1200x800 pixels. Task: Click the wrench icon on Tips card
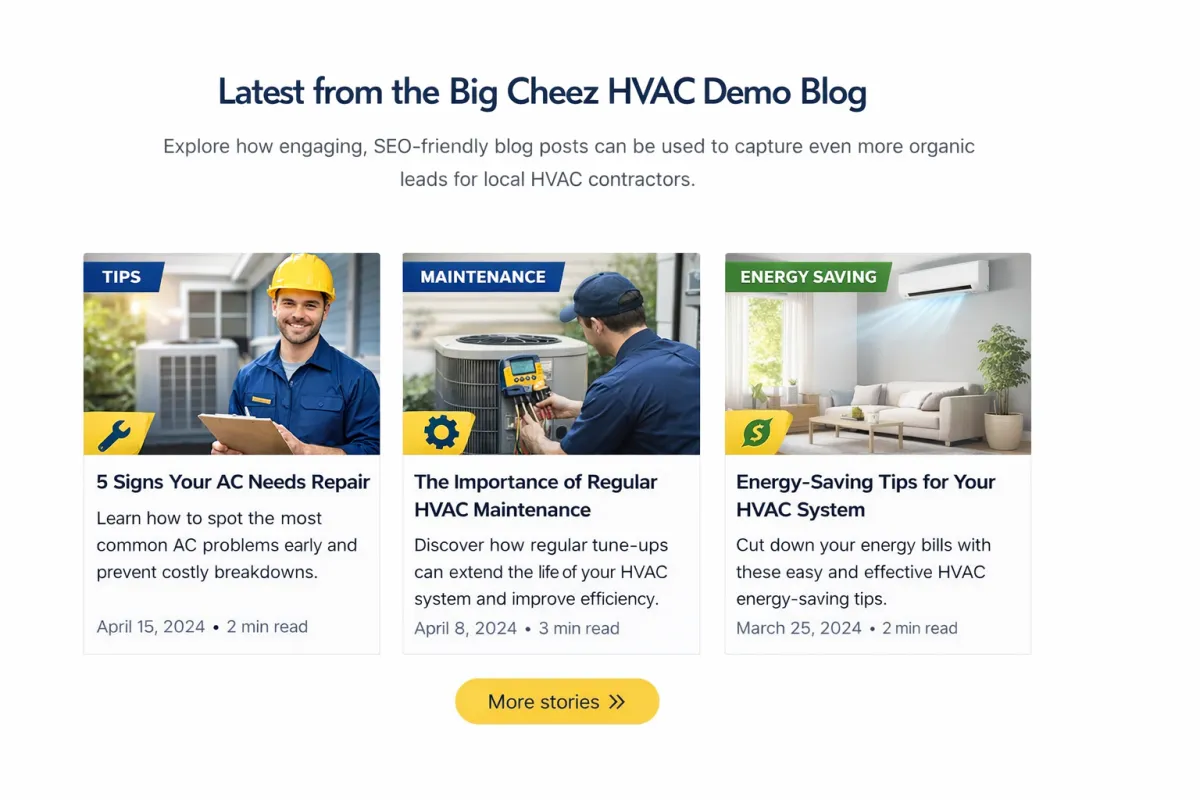(114, 434)
